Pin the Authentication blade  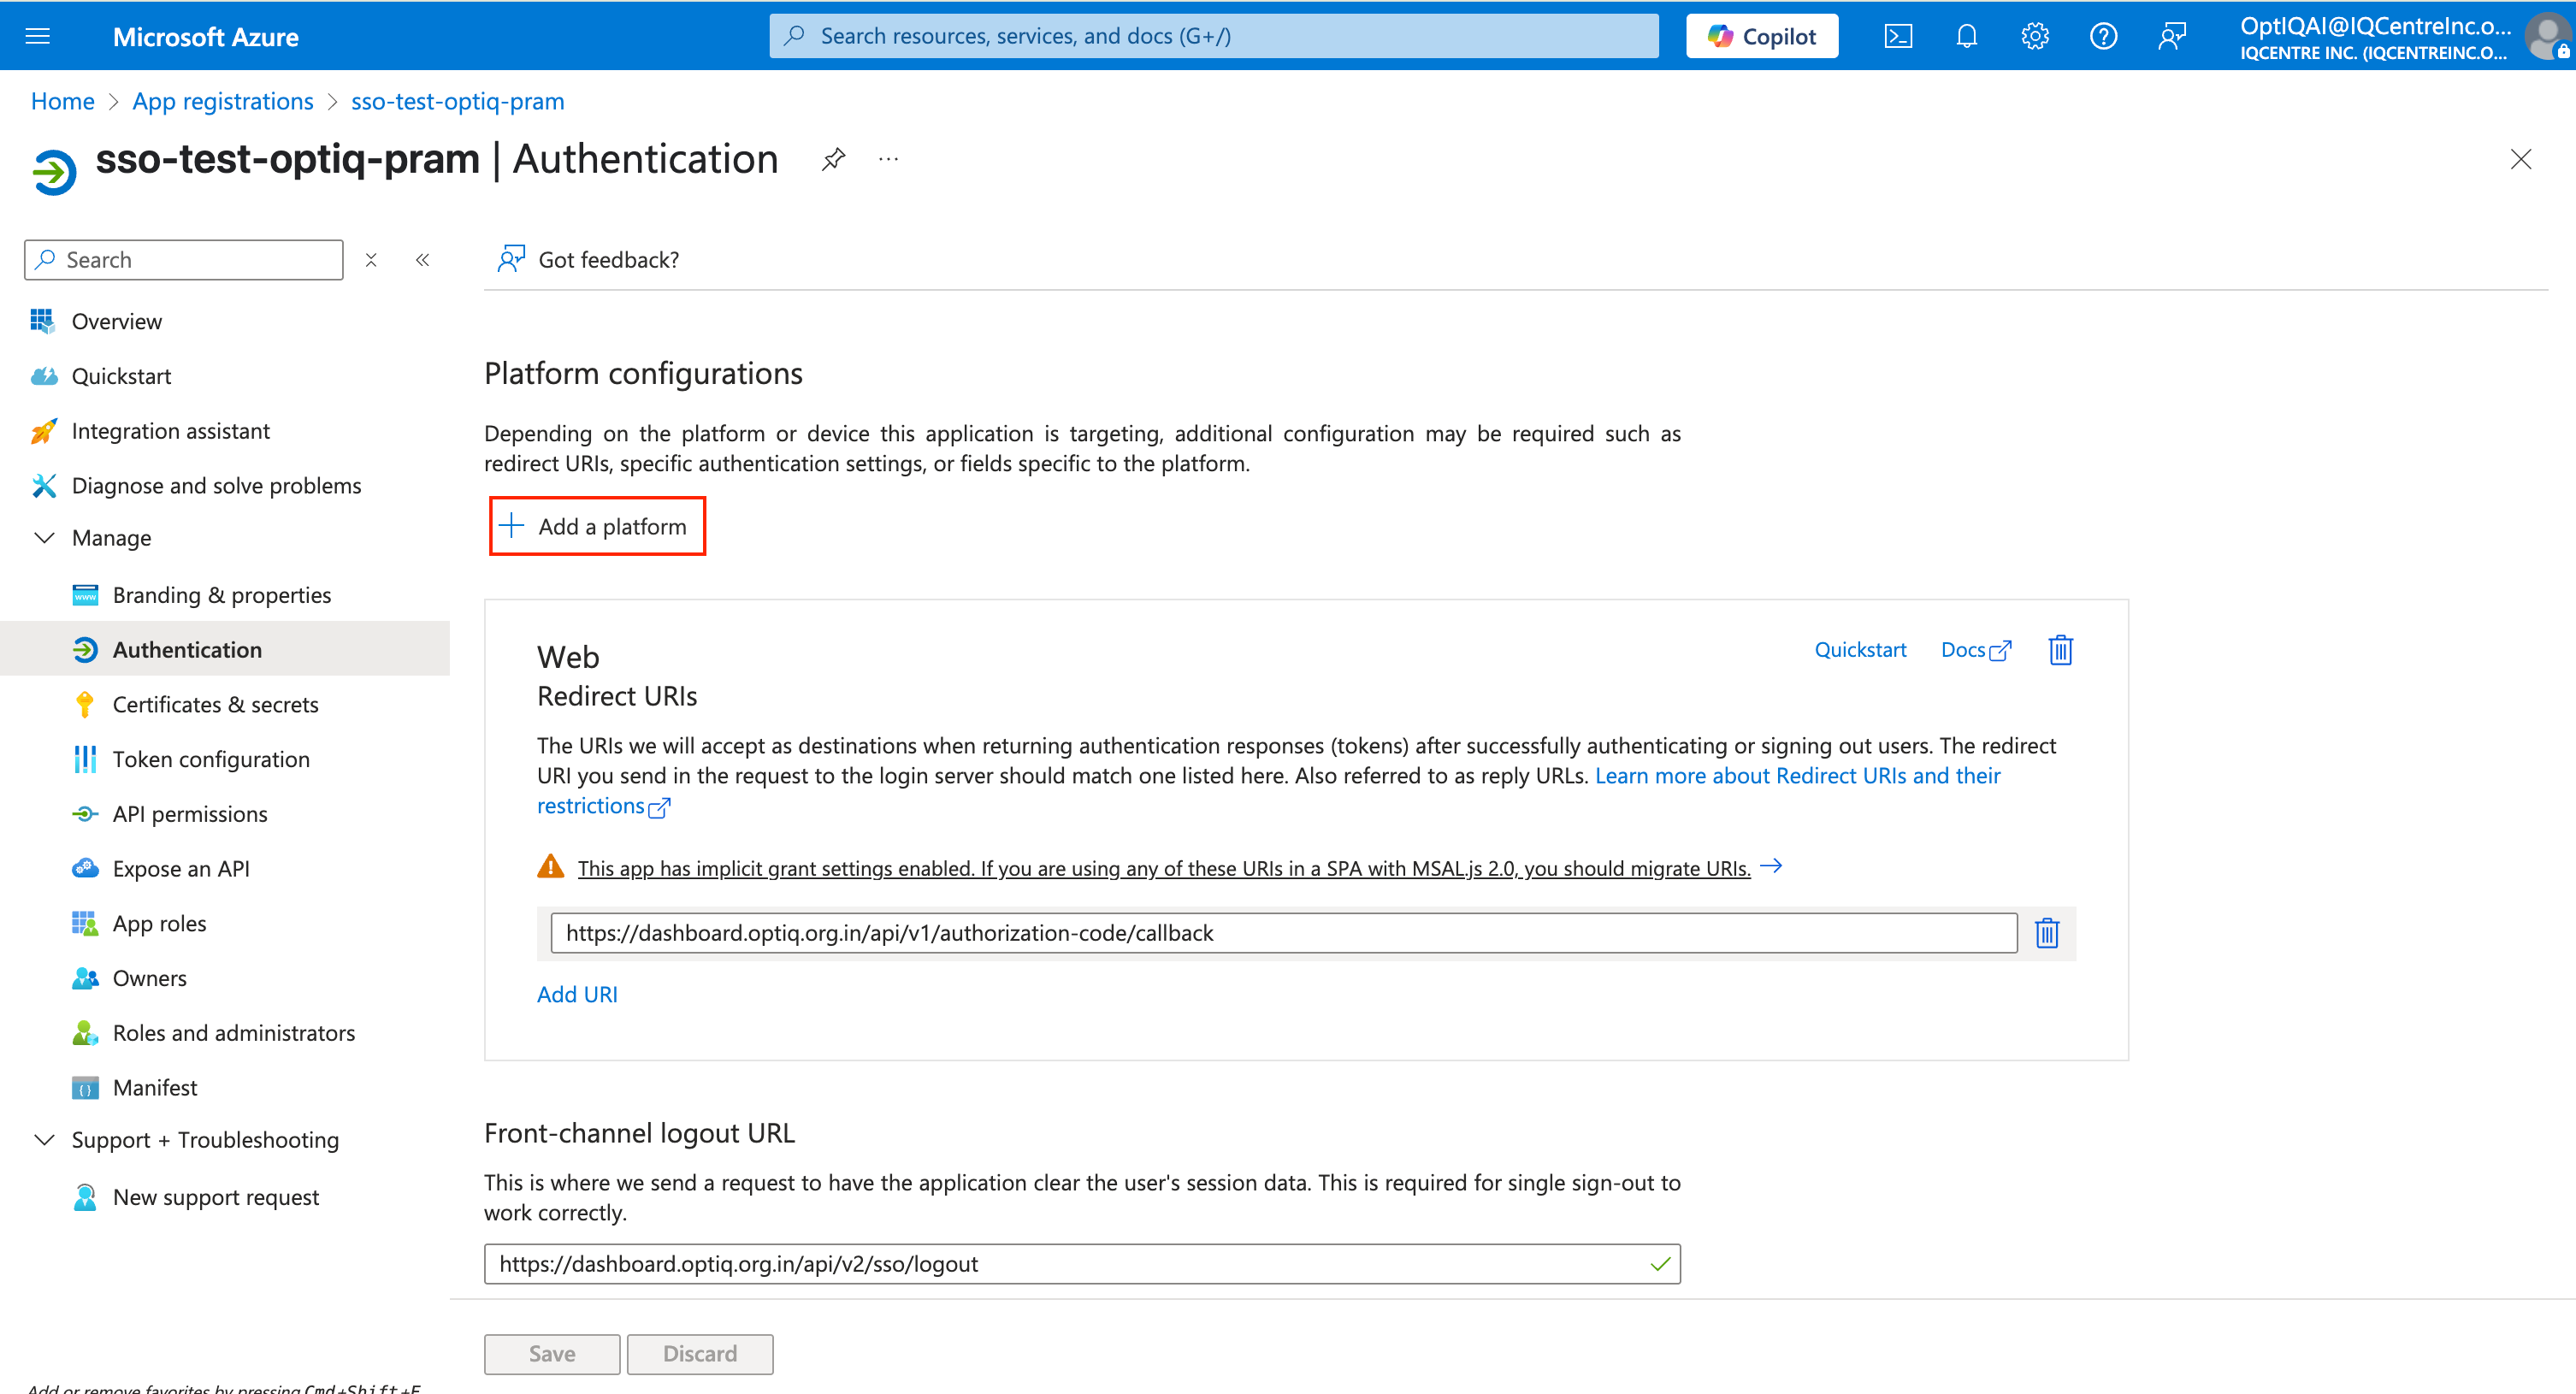pyautogui.click(x=833, y=159)
